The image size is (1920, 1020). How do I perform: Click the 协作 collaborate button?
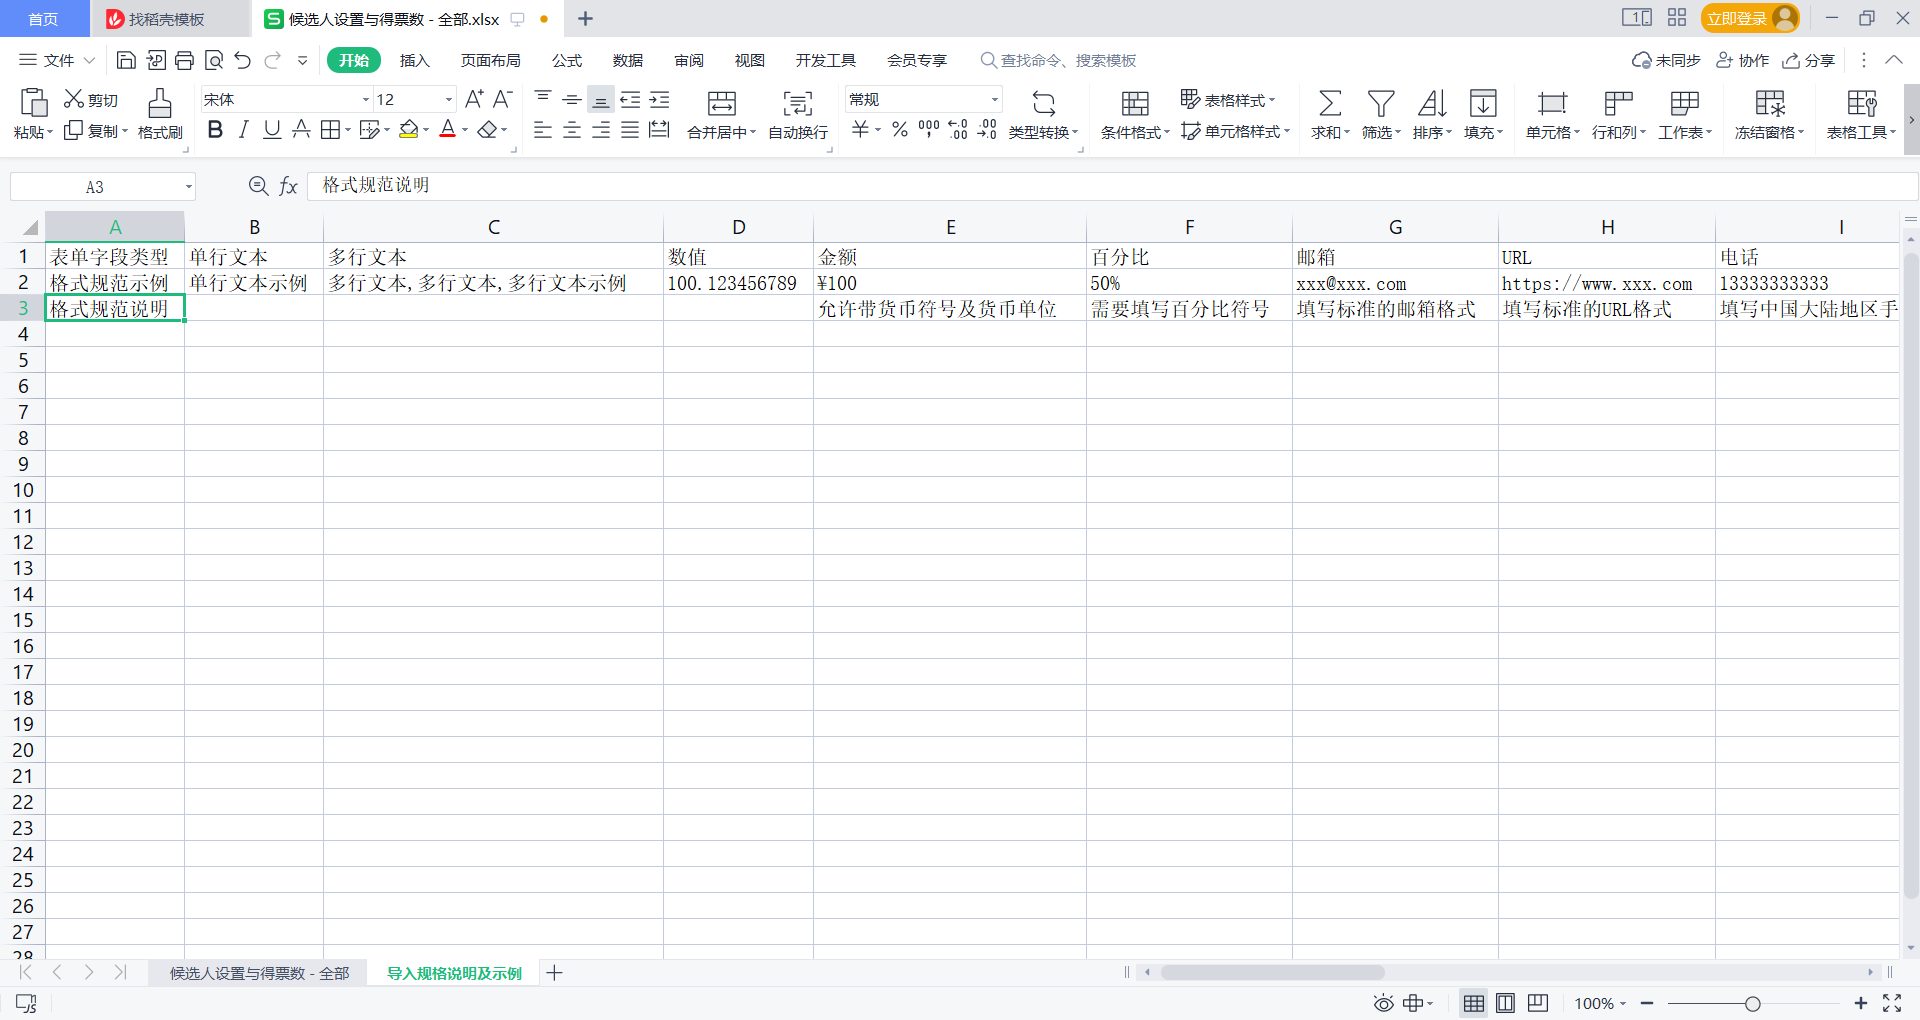(1743, 61)
